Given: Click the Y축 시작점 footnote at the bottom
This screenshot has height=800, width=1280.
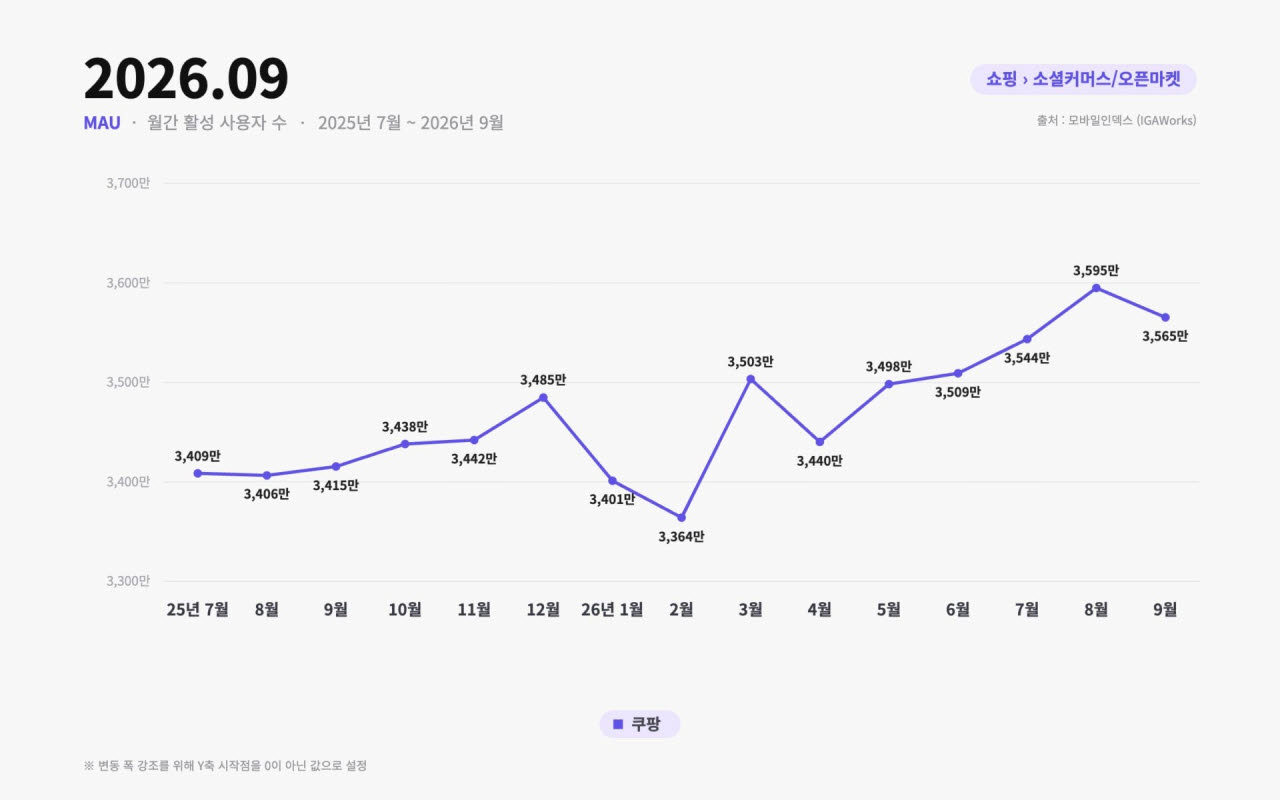Looking at the screenshot, I should (225, 766).
